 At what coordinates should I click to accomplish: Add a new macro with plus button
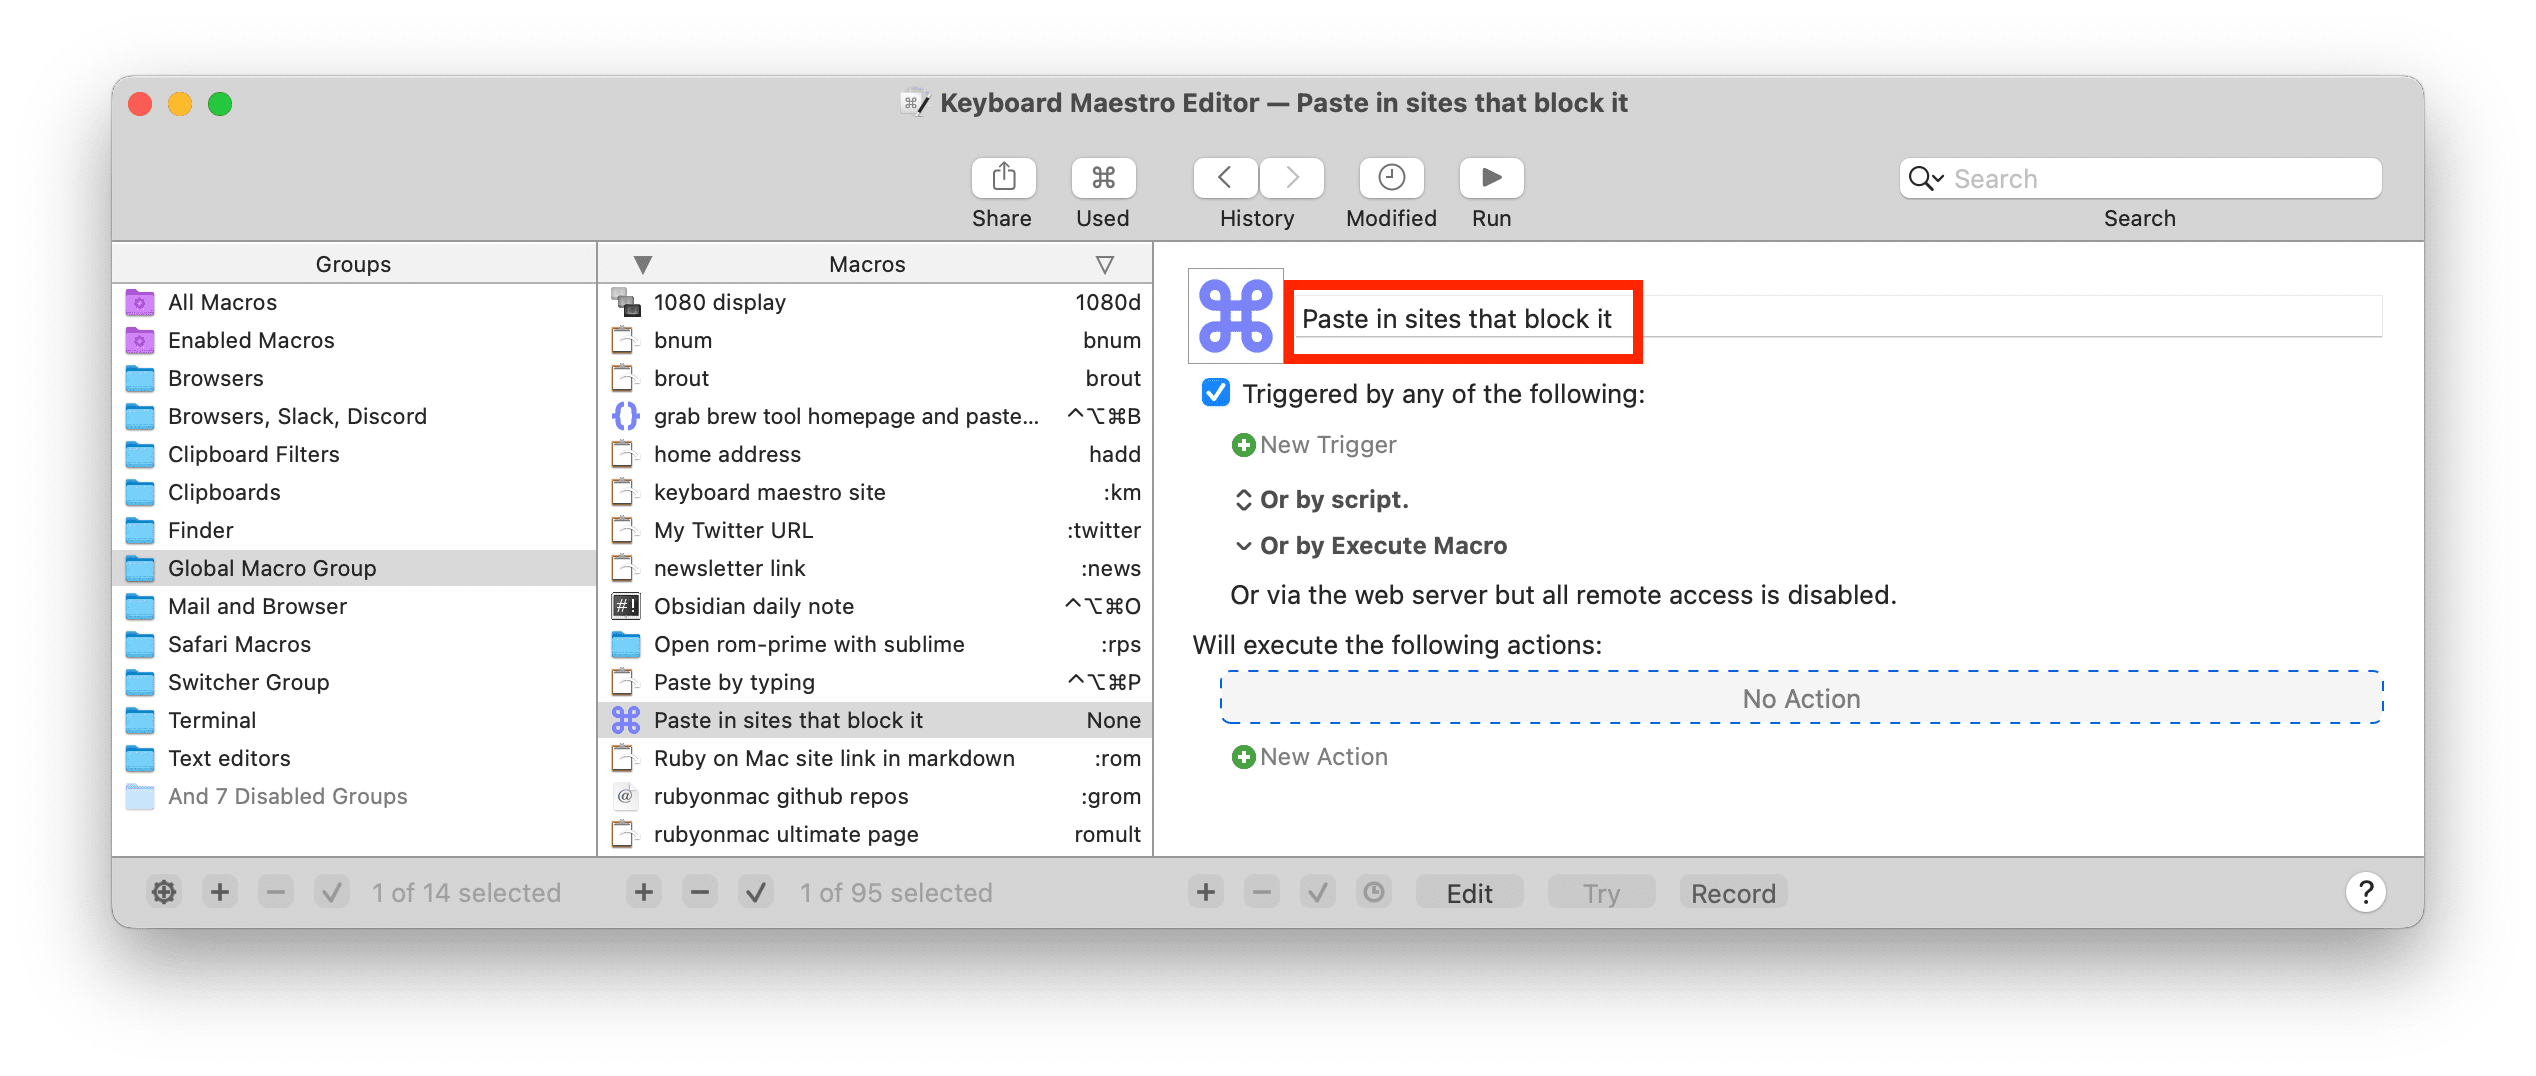pos(644,892)
